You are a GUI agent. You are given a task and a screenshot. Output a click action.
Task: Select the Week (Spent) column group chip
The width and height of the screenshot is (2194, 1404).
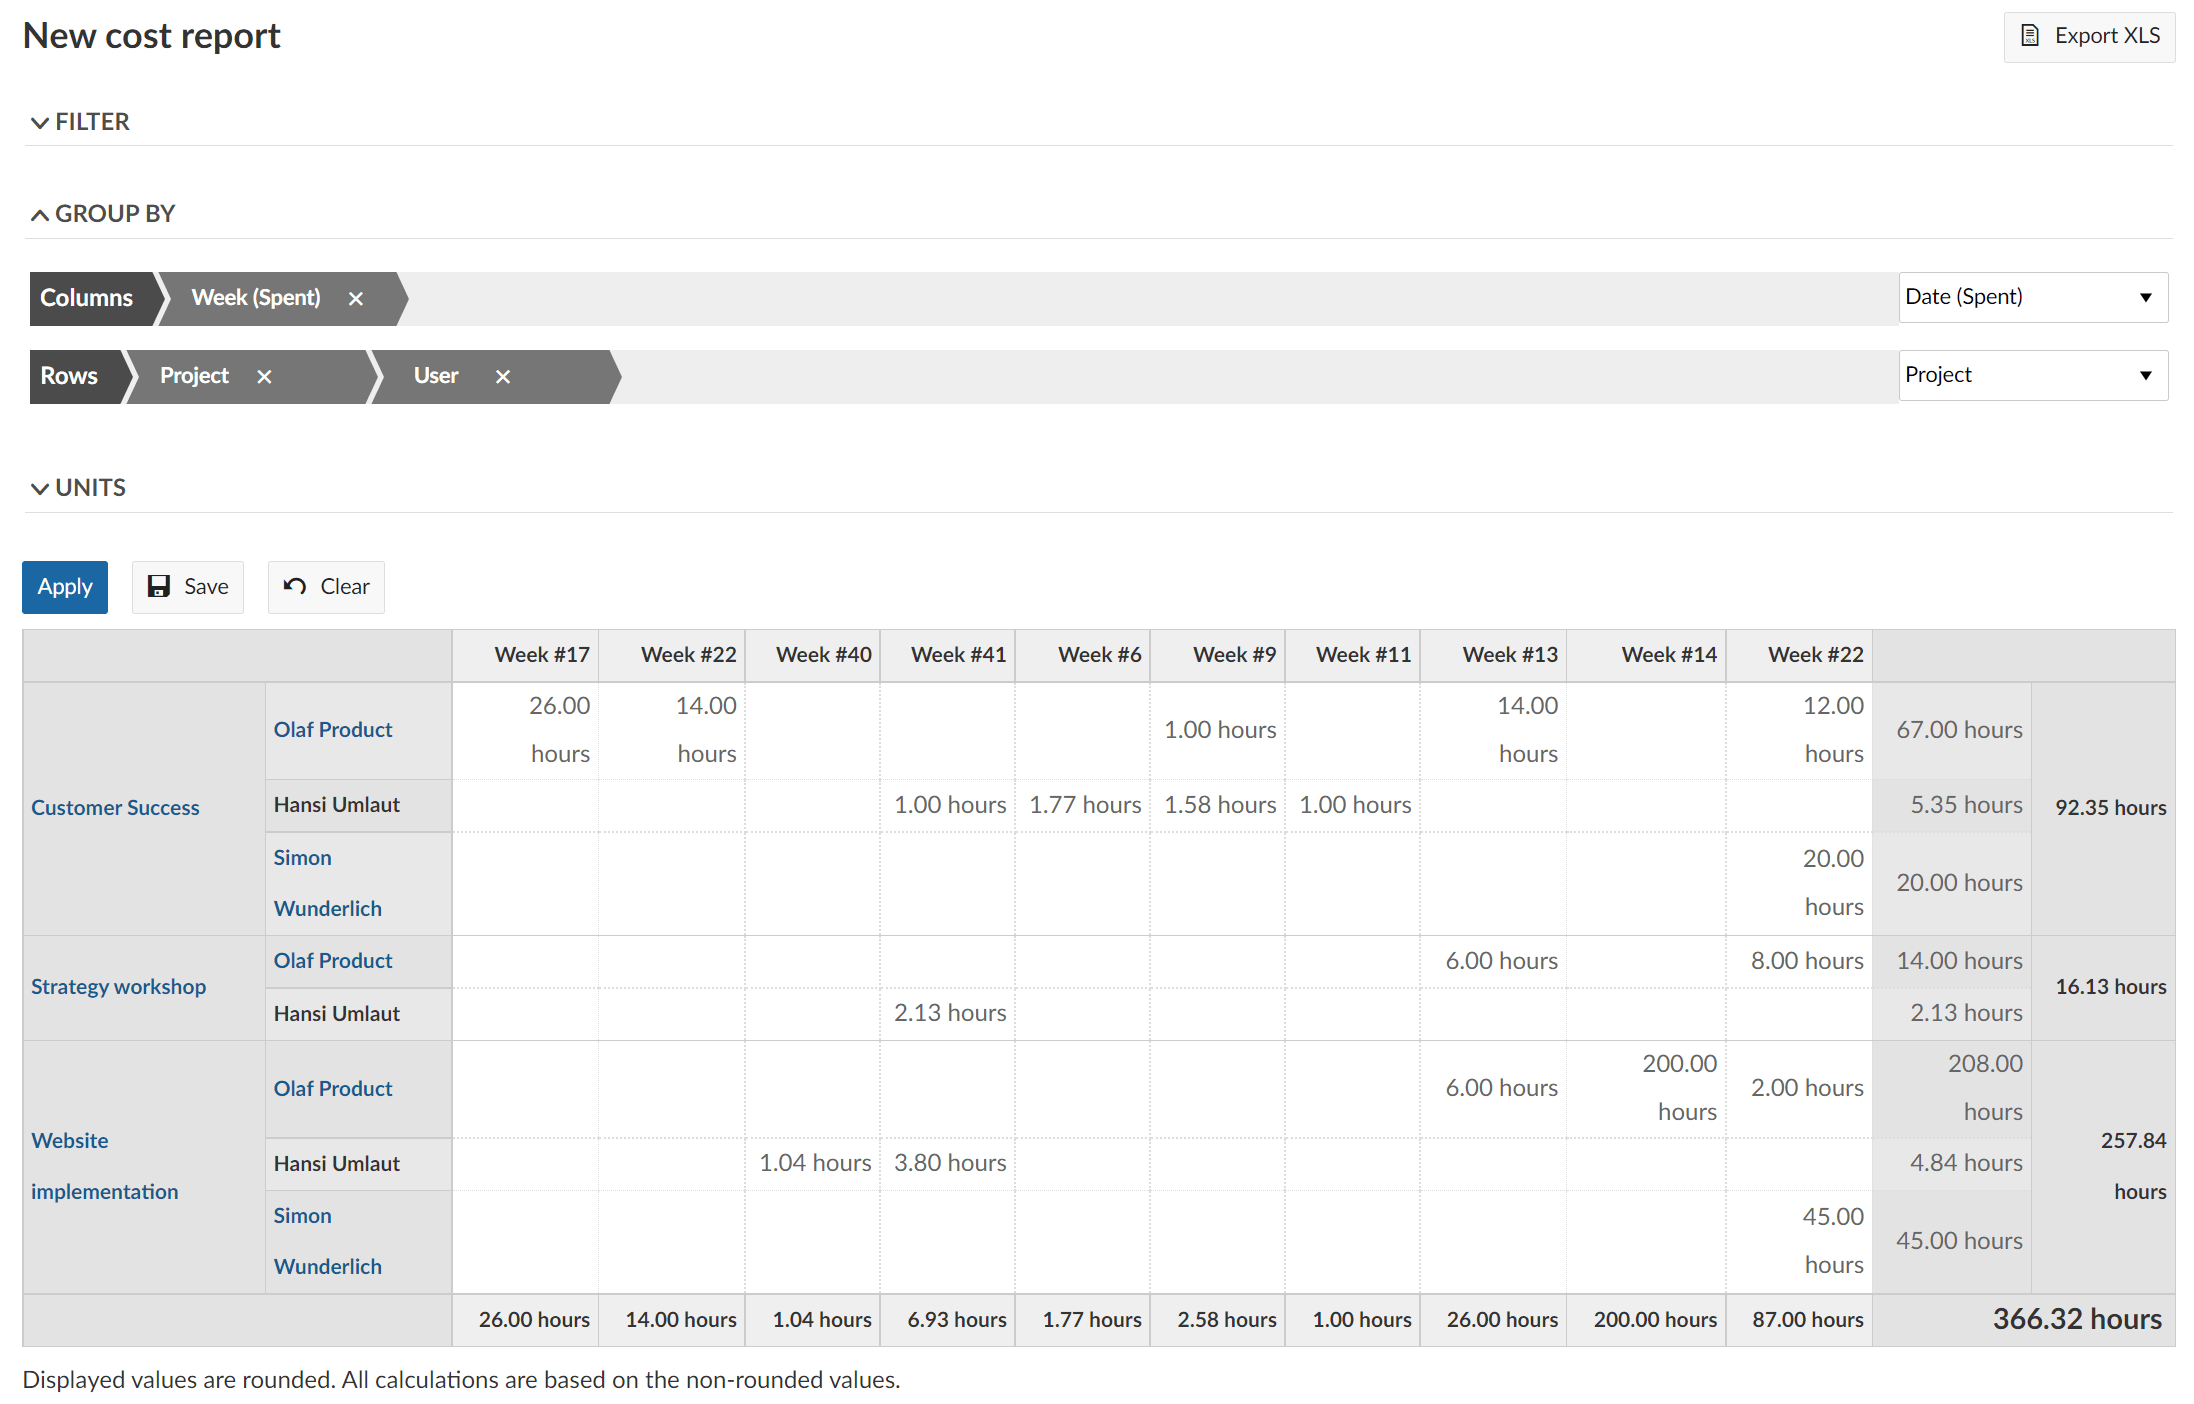pos(256,298)
